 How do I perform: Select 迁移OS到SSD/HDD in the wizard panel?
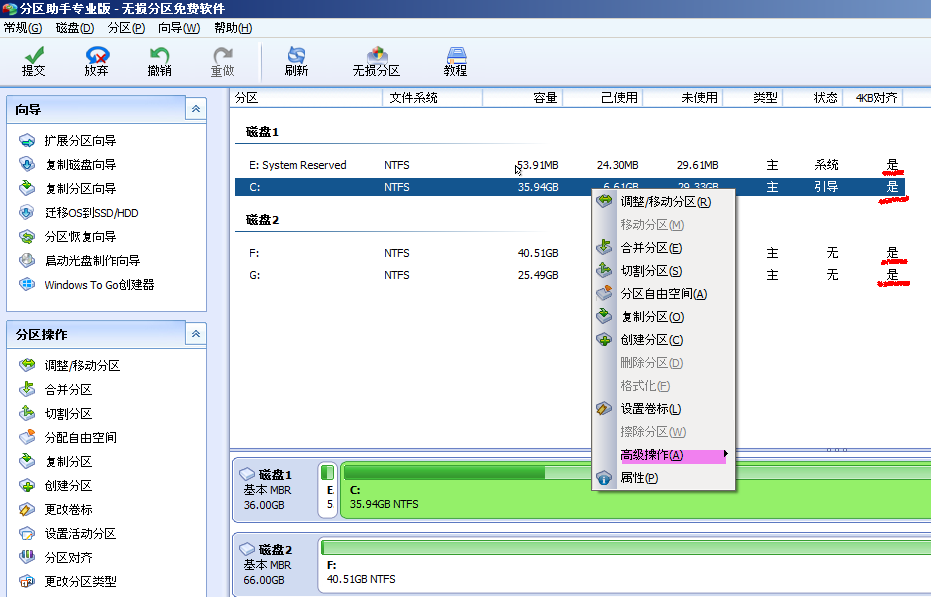point(92,213)
